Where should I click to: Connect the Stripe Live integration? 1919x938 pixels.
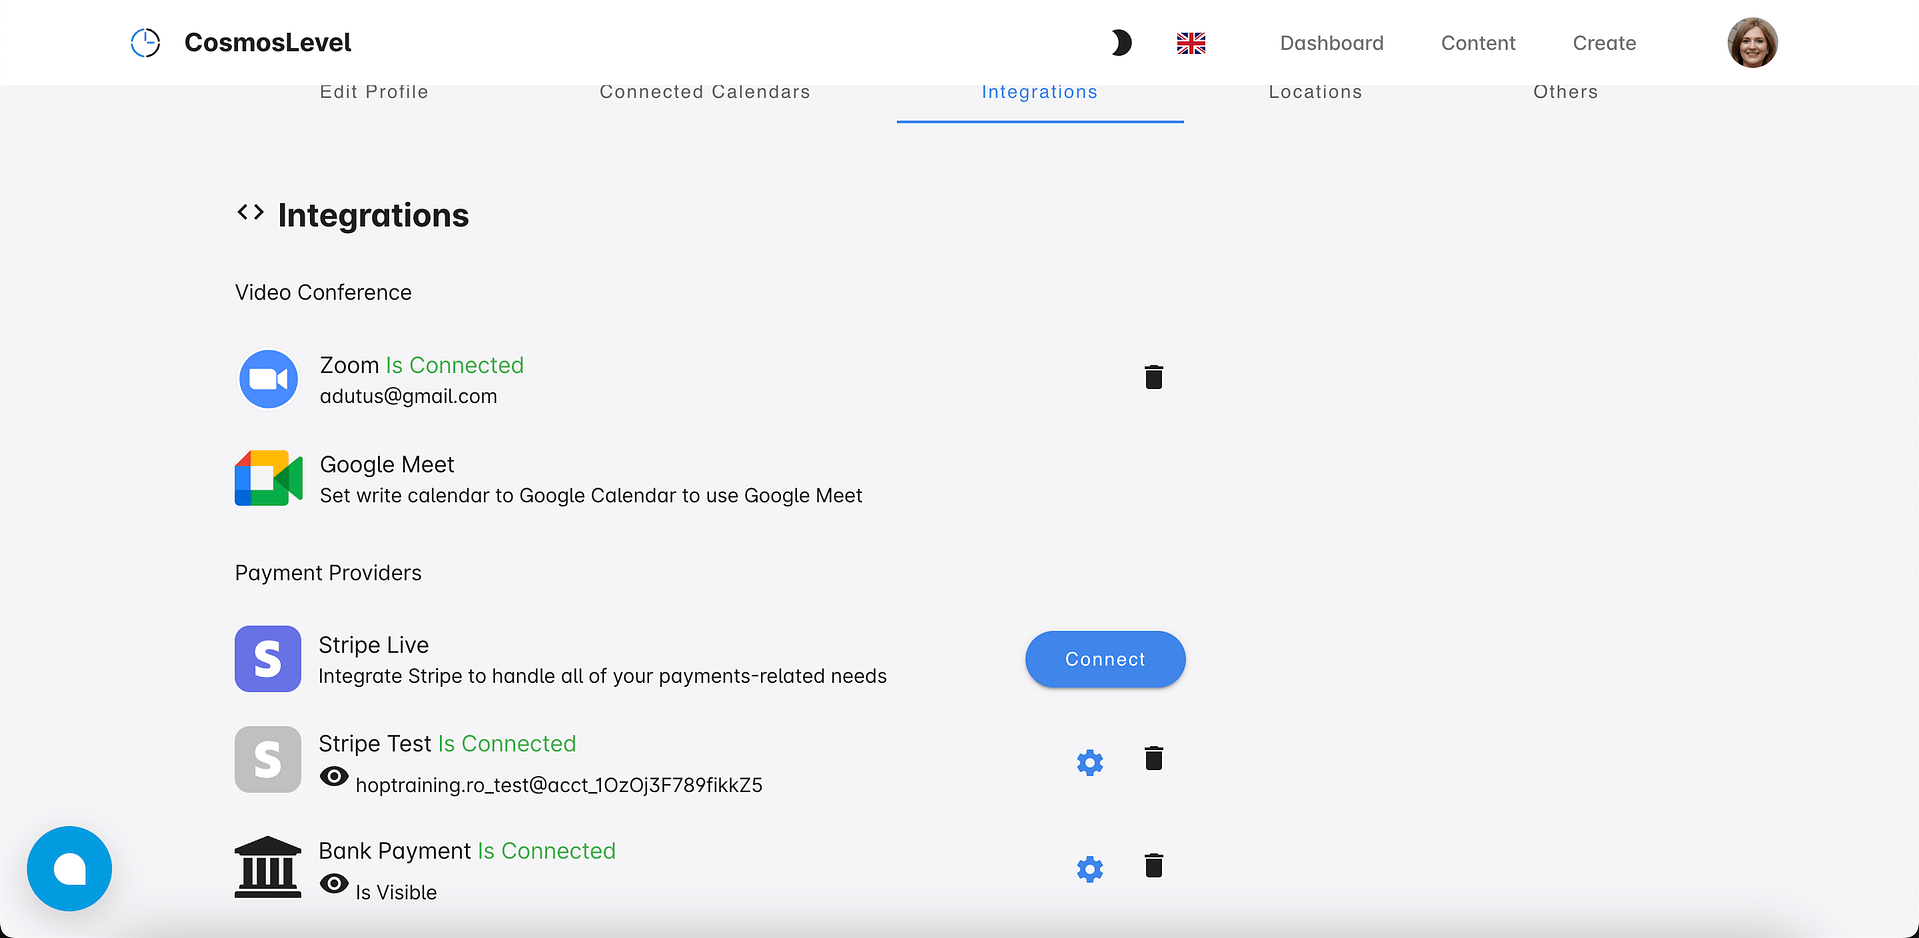coord(1105,659)
